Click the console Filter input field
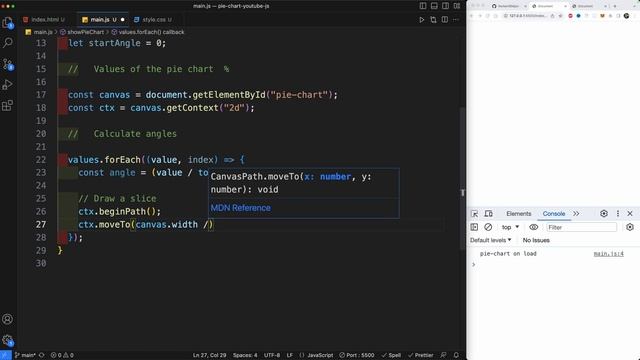 pos(581,227)
